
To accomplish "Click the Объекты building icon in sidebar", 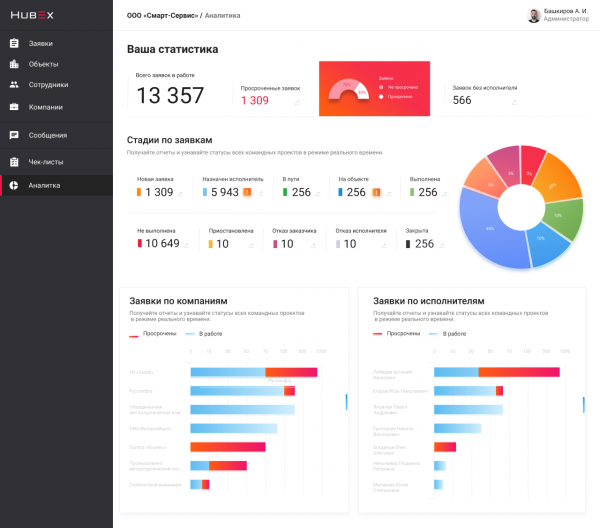I will click(x=14, y=64).
